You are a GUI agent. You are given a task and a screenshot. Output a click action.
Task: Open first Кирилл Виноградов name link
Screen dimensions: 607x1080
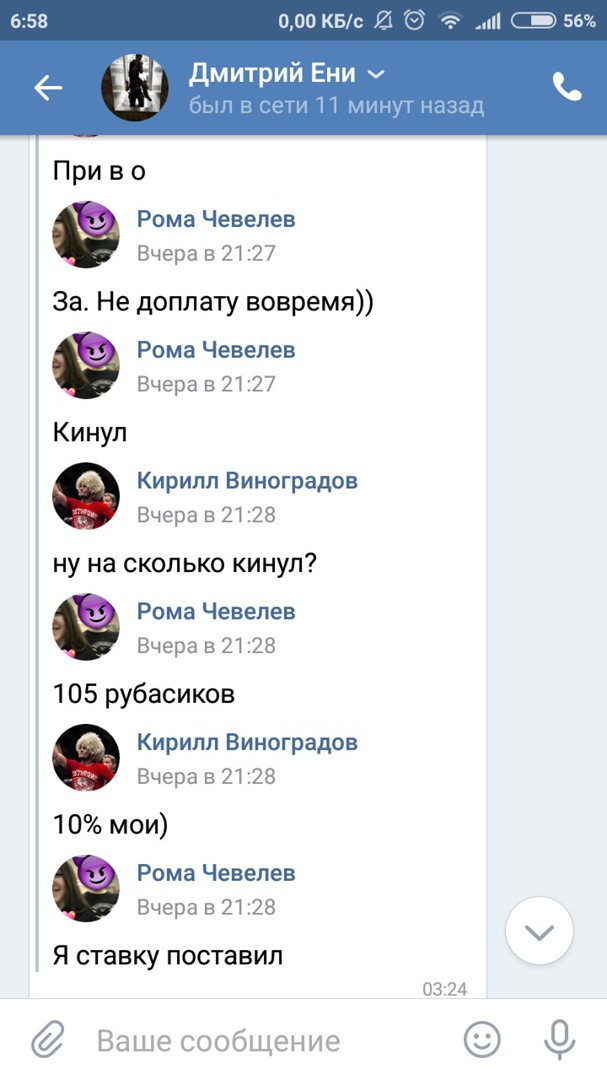click(247, 481)
